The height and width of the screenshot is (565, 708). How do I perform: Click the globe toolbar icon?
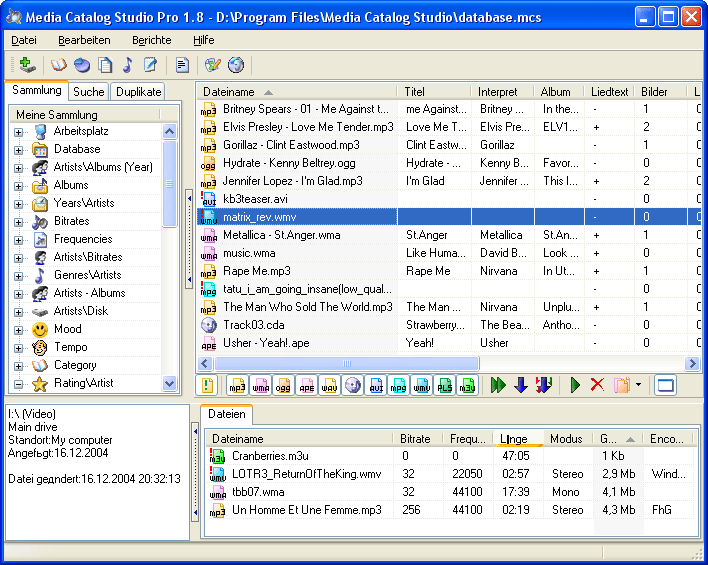236,65
